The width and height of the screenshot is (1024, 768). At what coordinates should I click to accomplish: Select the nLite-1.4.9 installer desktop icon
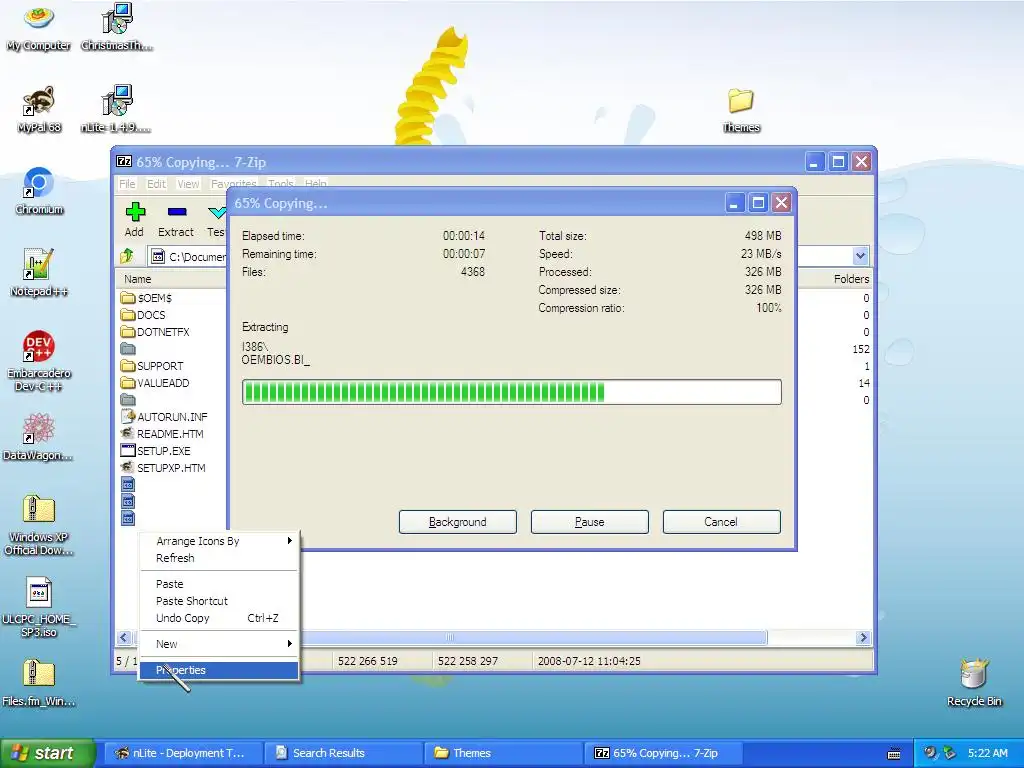(117, 110)
